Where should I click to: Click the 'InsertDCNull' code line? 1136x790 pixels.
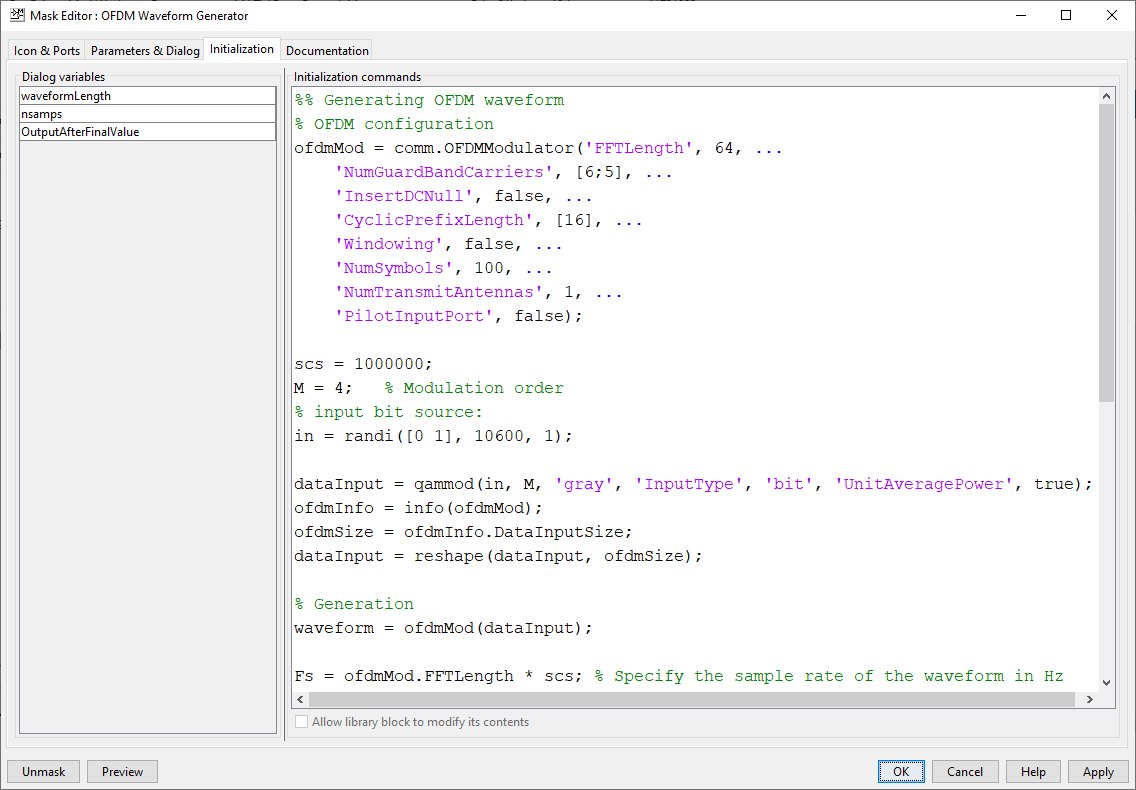pyautogui.click(x=464, y=196)
